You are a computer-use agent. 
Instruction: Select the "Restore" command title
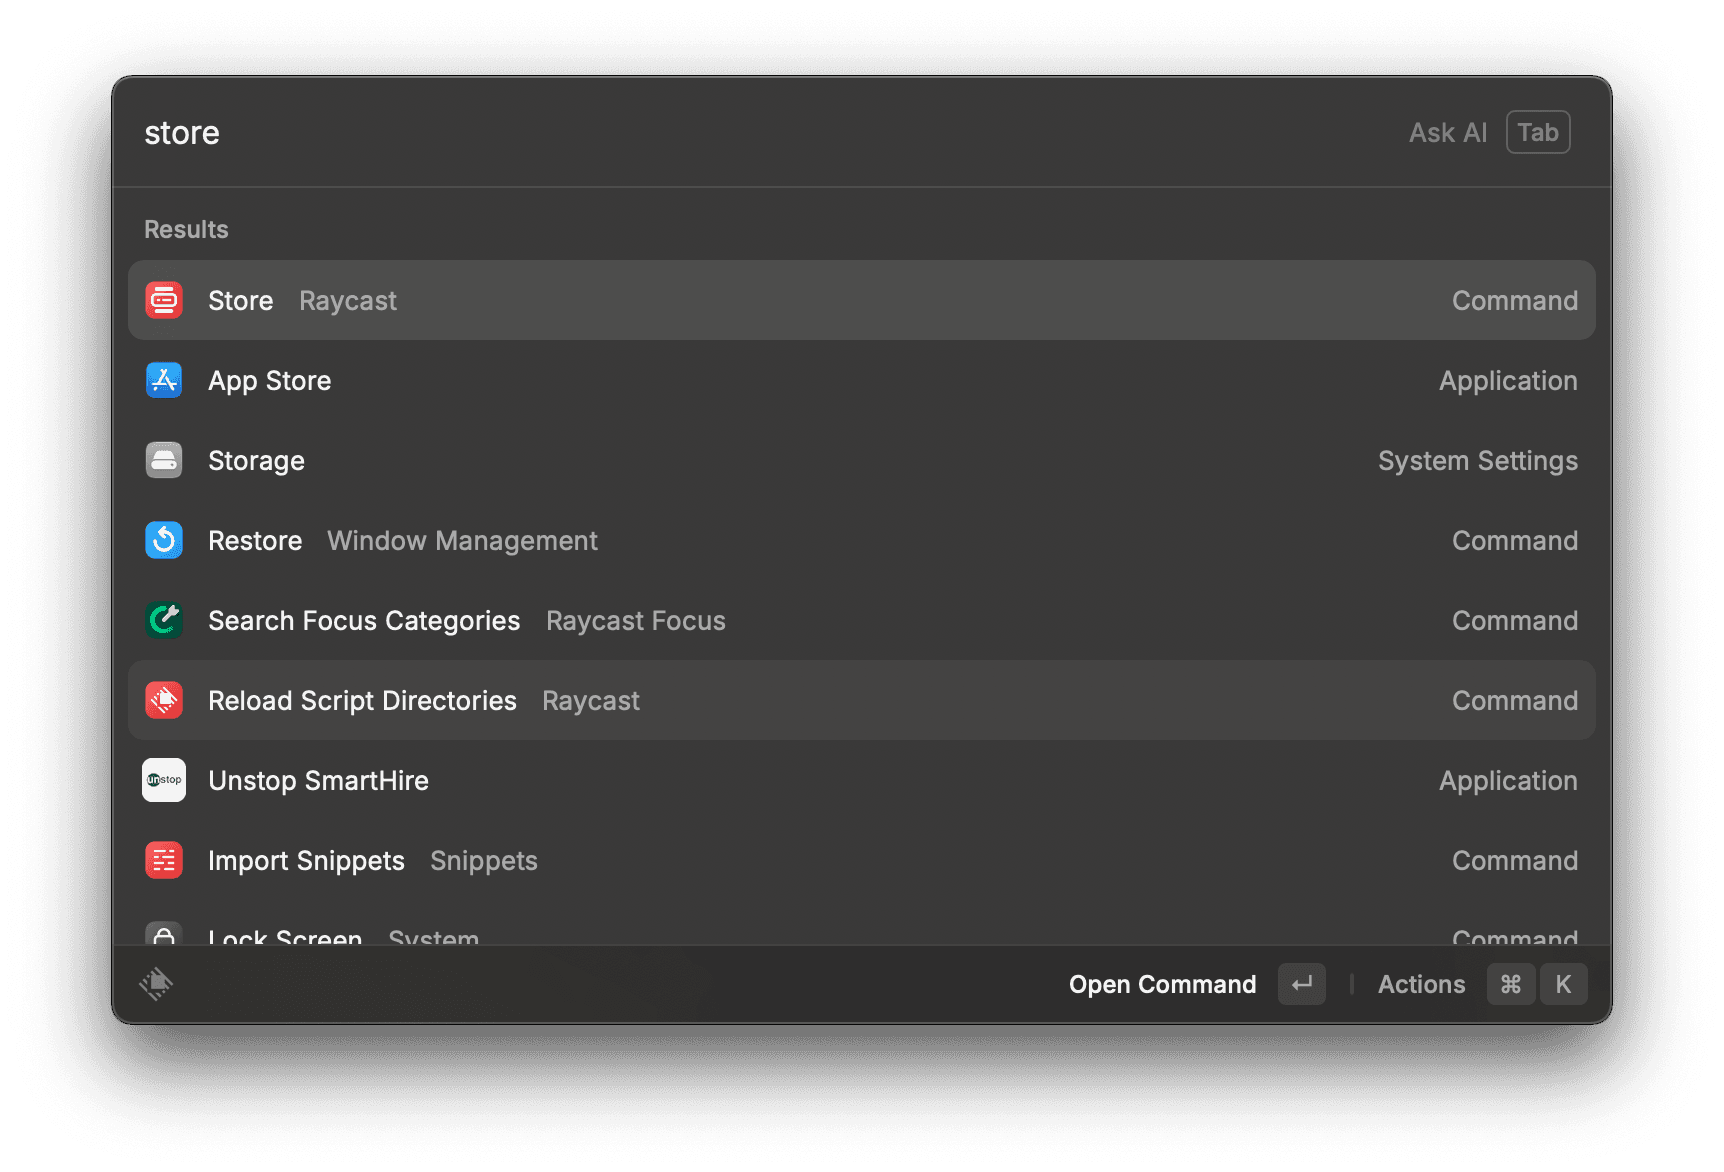255,540
